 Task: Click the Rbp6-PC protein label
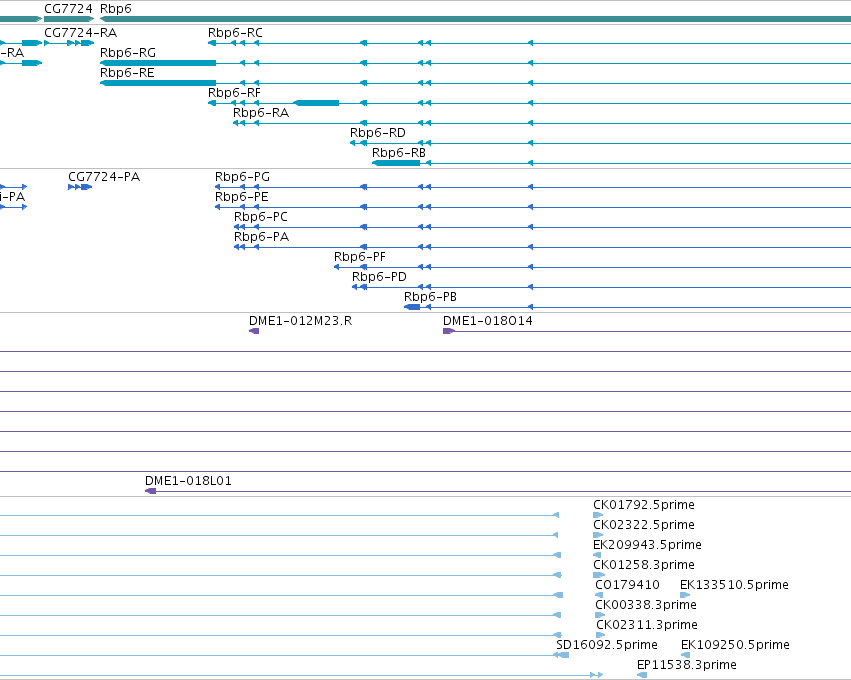(261, 217)
